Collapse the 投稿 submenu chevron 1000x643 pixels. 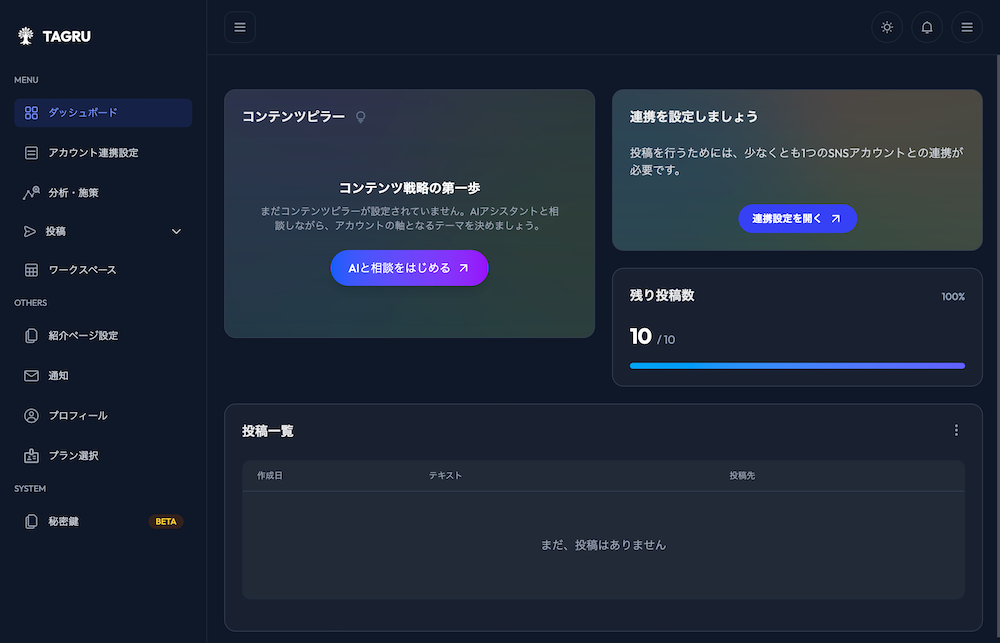176,231
